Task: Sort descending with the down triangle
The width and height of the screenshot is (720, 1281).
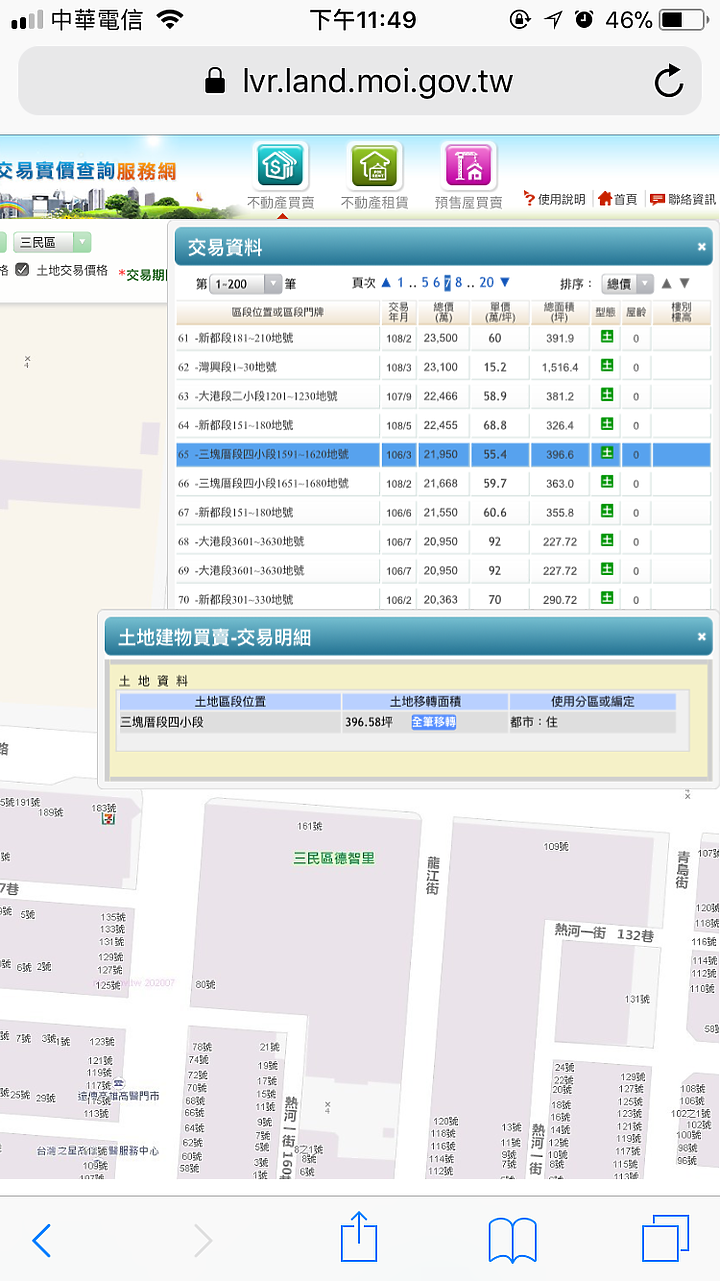Action: click(685, 283)
